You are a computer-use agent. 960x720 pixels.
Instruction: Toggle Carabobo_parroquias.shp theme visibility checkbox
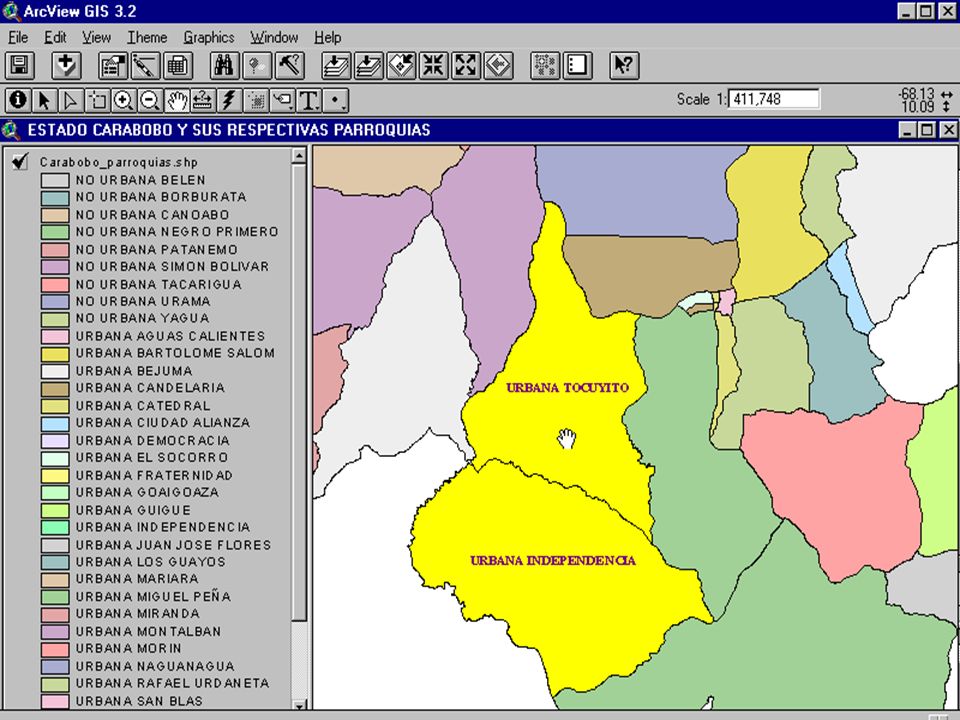20,162
